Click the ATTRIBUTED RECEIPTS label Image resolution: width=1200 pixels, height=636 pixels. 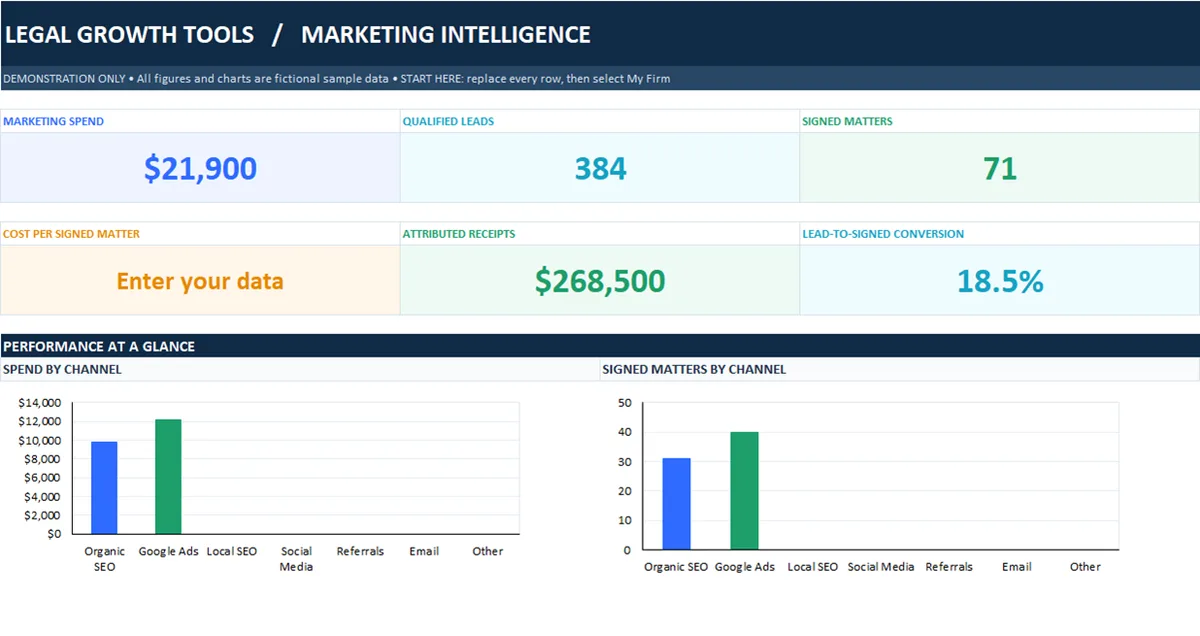pyautogui.click(x=459, y=234)
